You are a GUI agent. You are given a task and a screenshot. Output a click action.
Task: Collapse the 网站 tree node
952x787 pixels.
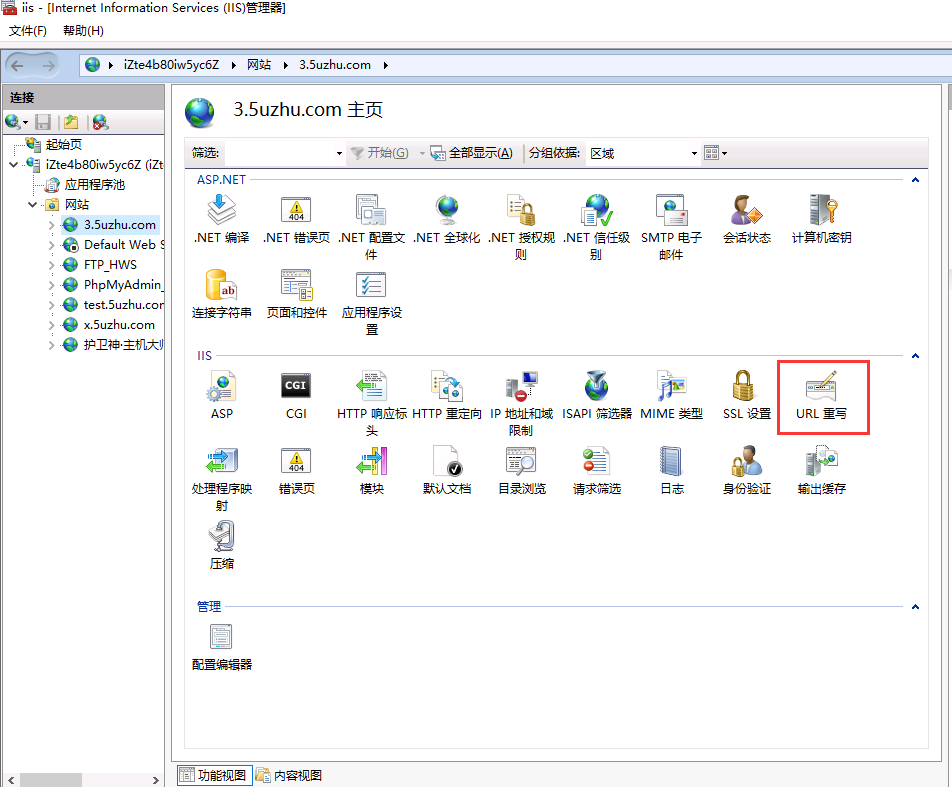[x=34, y=205]
